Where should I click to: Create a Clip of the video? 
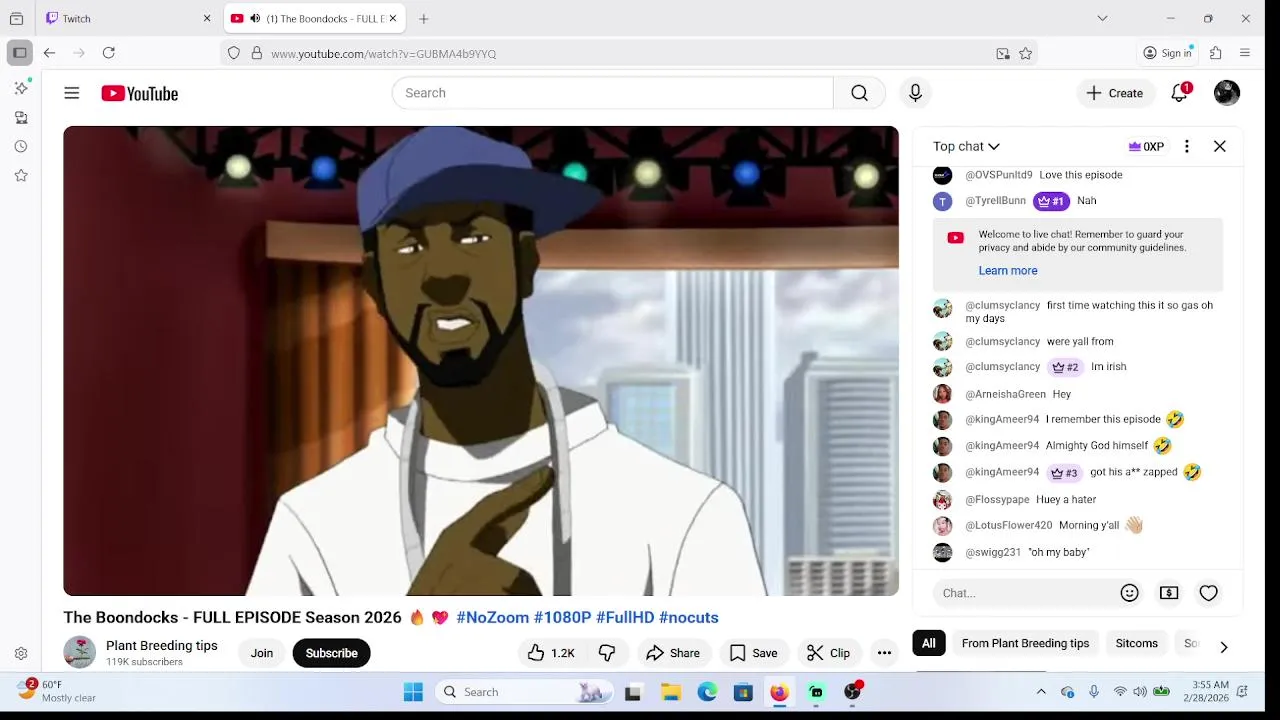tap(828, 653)
